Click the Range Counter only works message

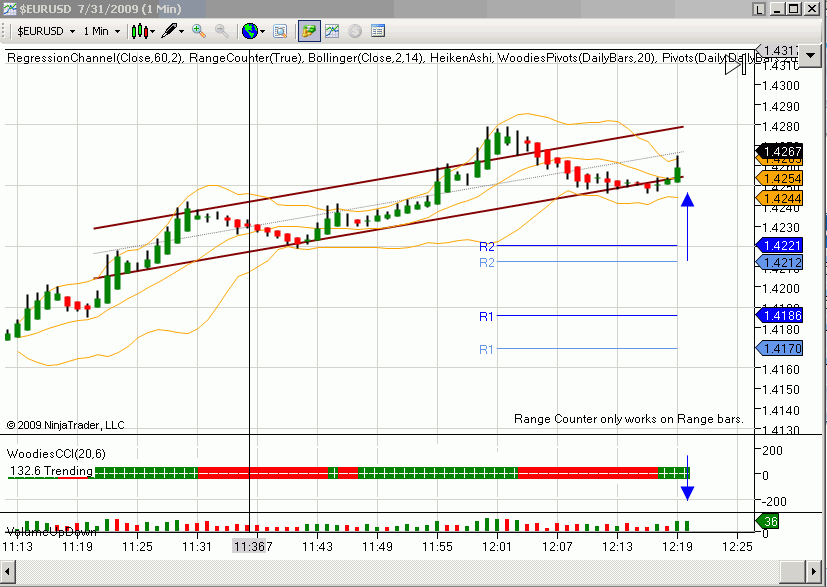[629, 419]
